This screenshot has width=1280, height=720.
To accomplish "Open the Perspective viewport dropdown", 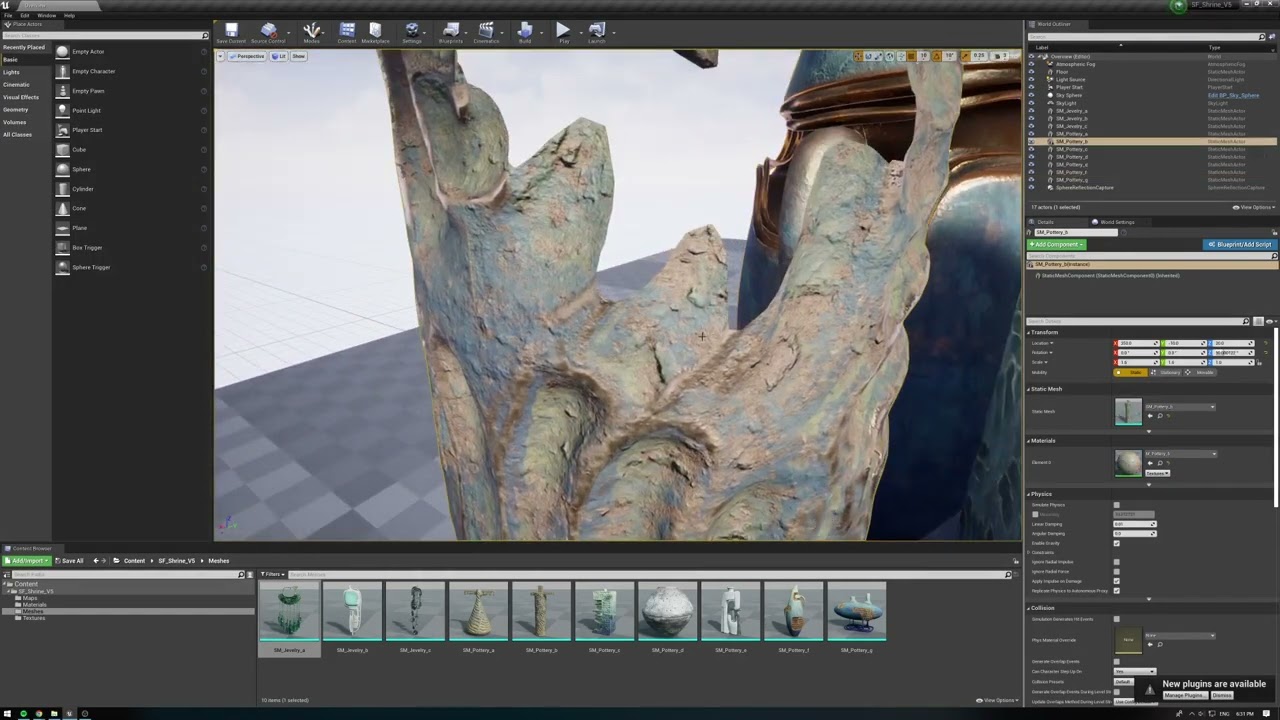I will pos(247,56).
